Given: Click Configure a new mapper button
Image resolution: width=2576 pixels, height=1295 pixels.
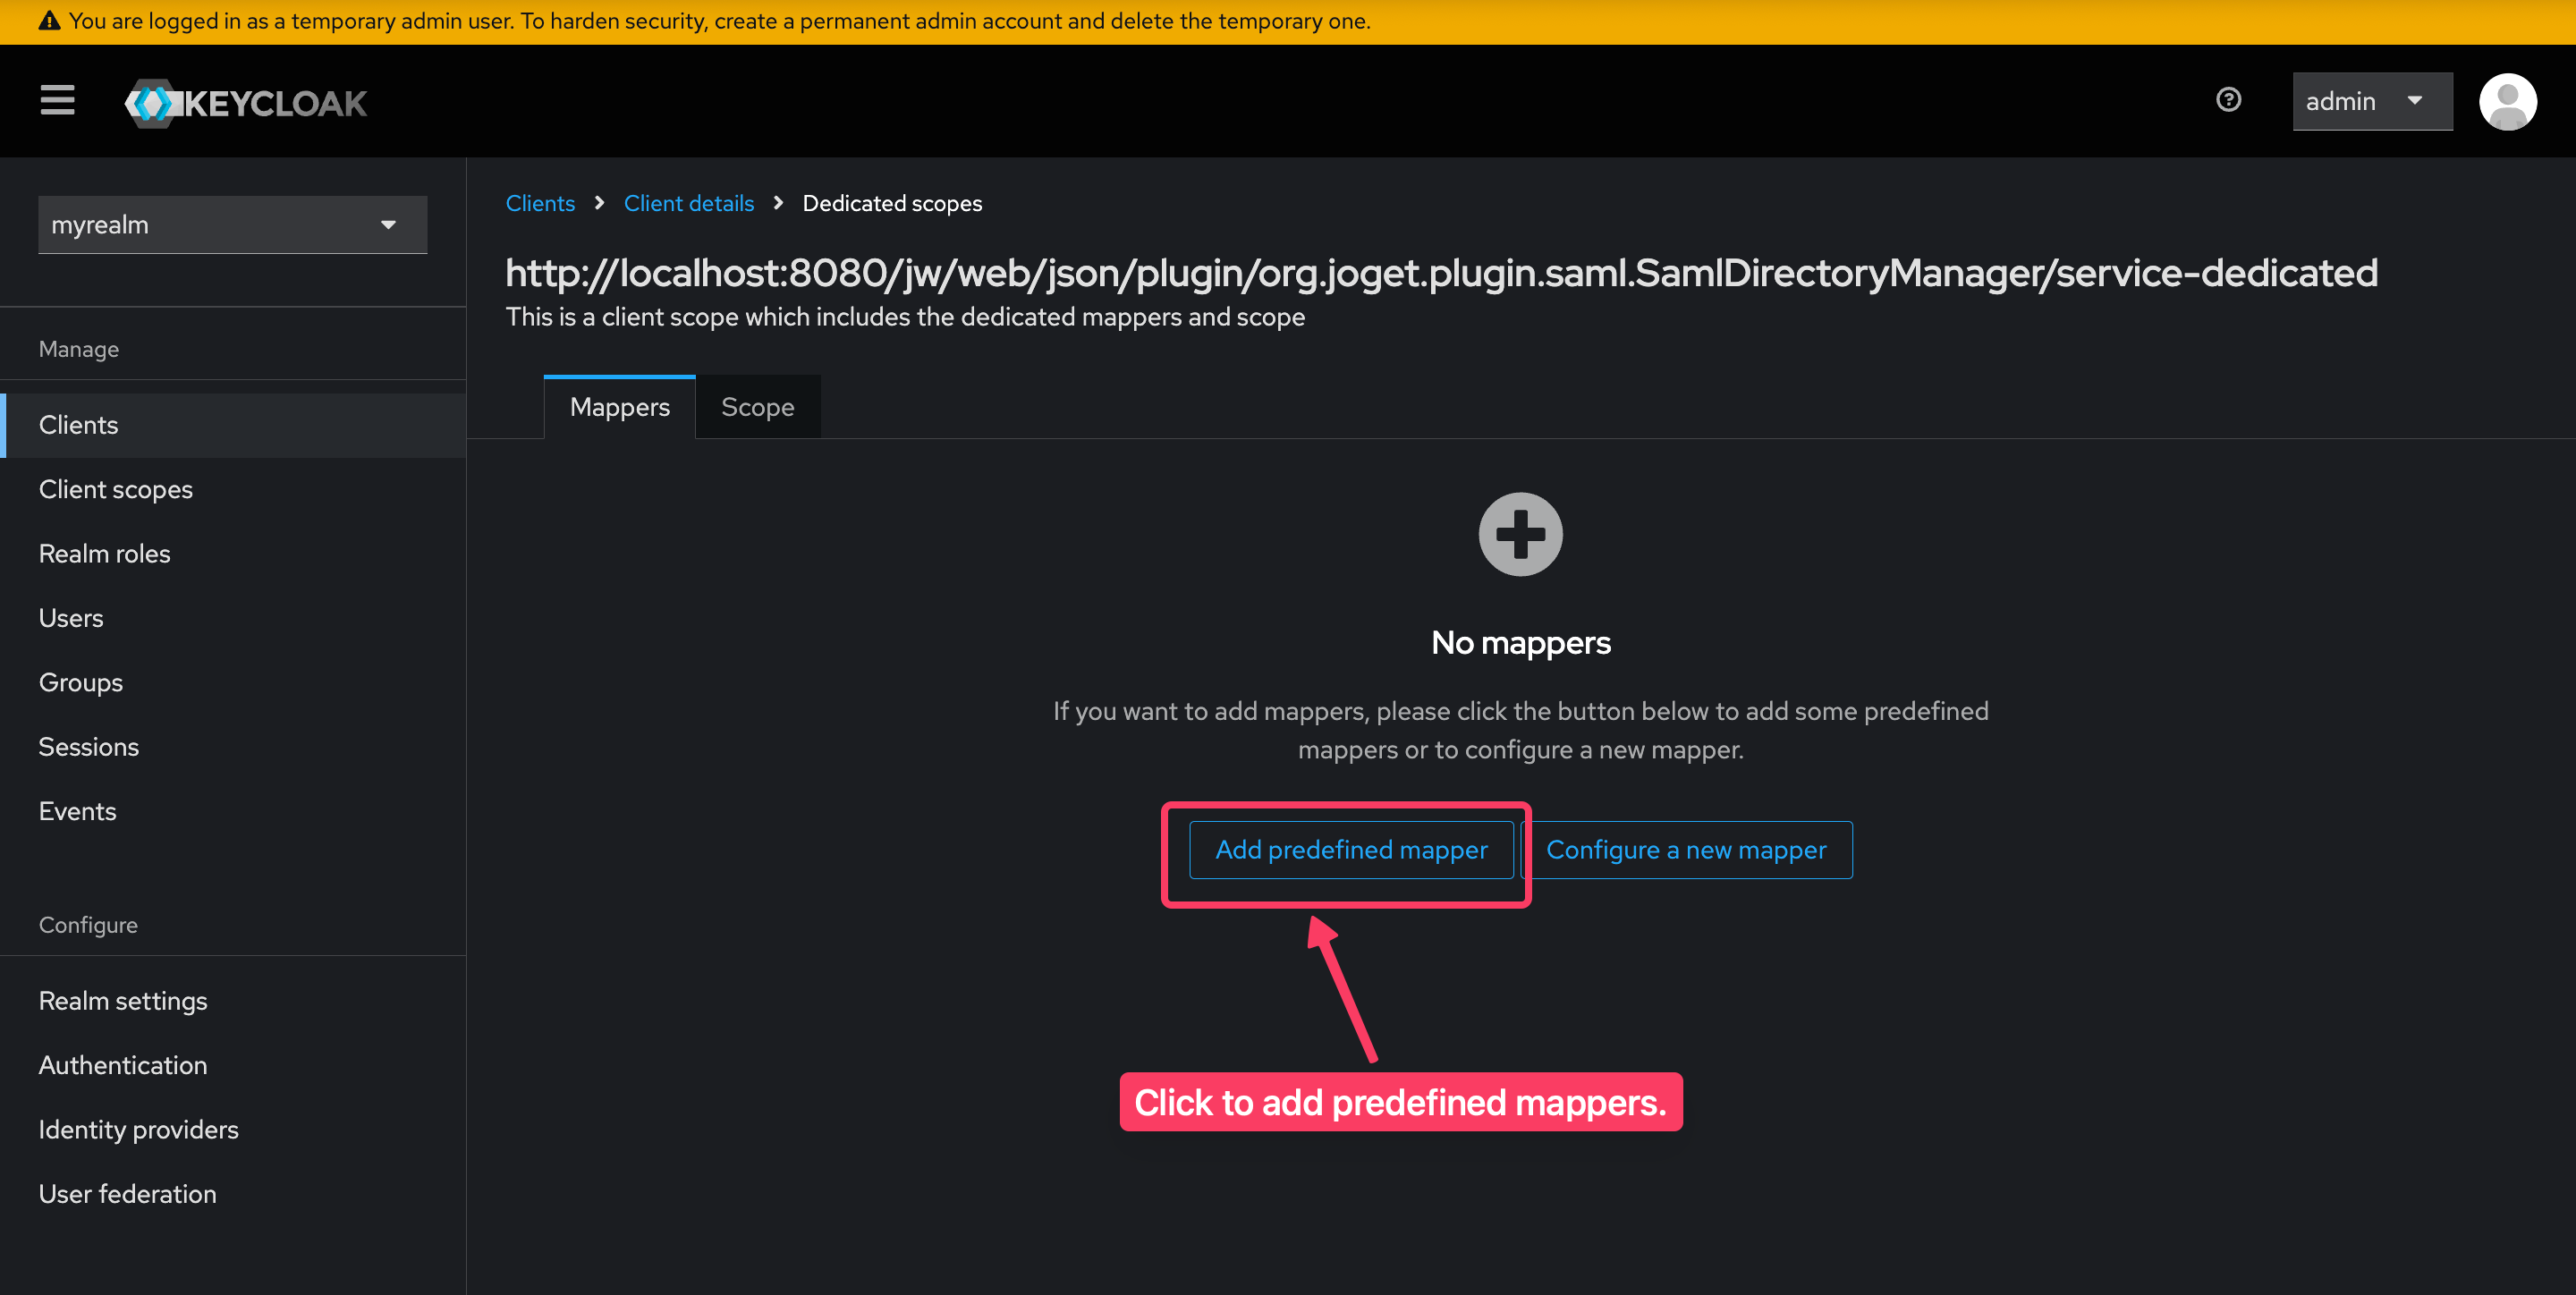Looking at the screenshot, I should coord(1686,850).
